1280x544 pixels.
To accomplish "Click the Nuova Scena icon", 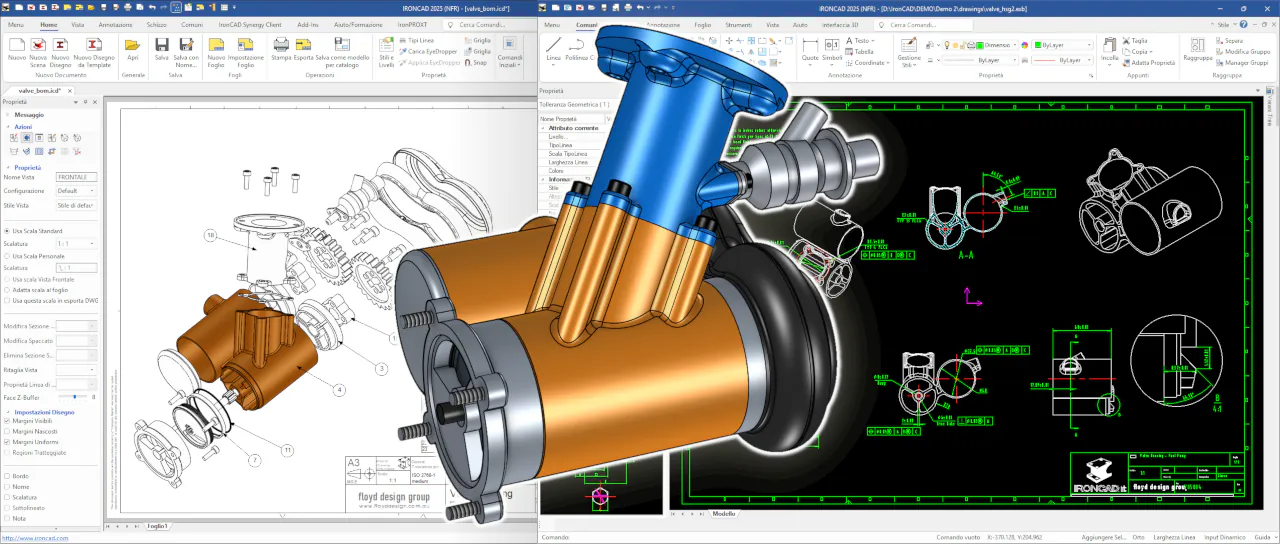I will point(38,45).
